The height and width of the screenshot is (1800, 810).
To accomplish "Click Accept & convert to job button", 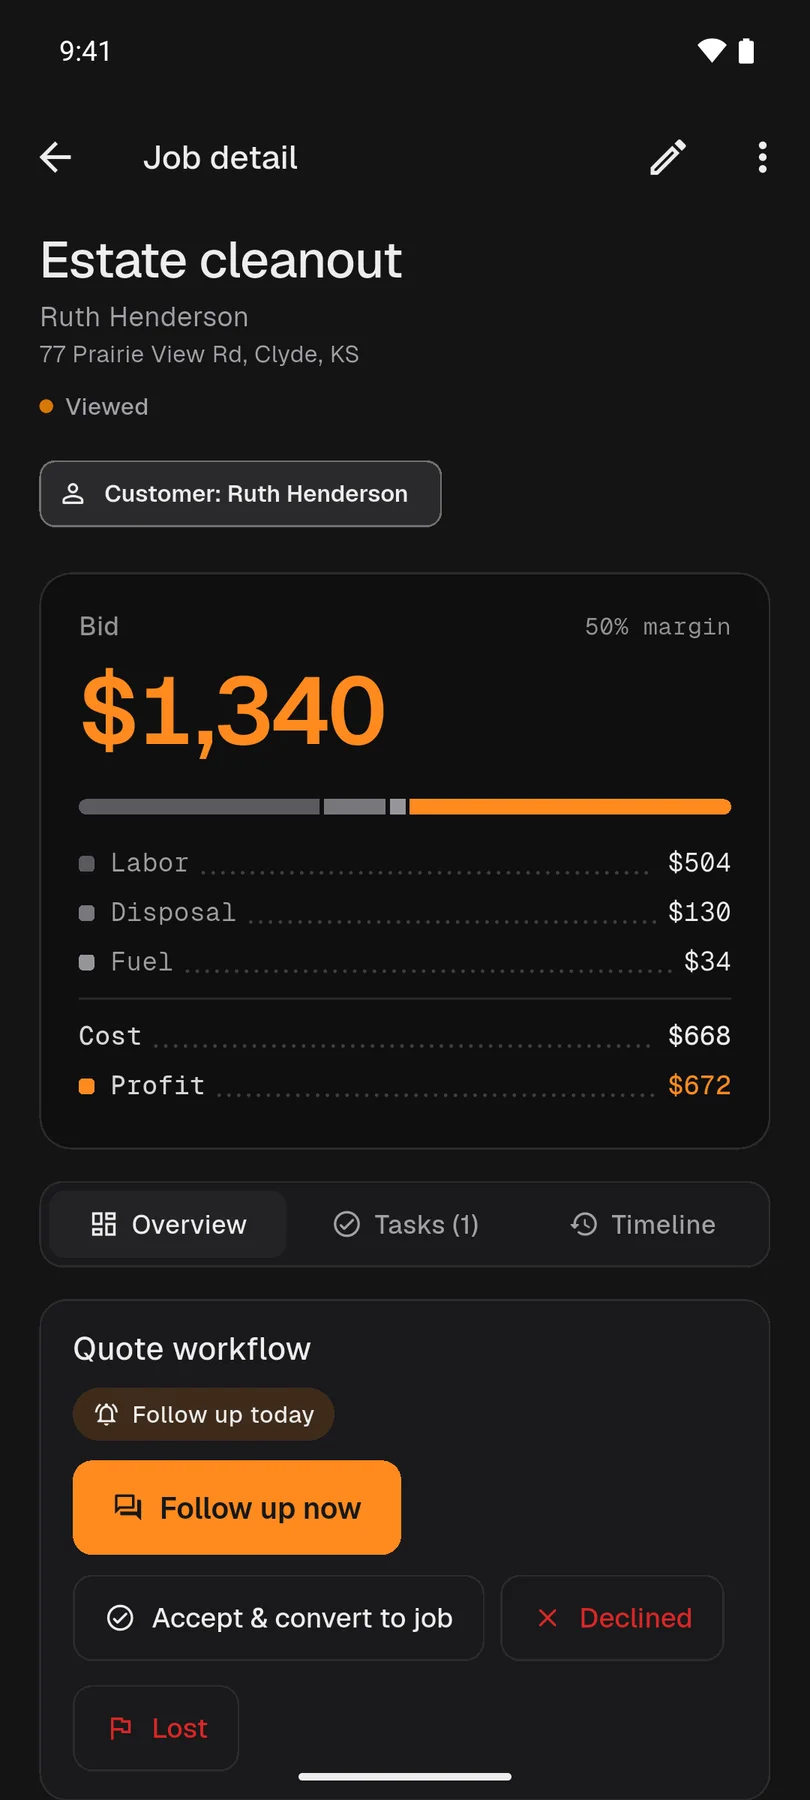I will [x=278, y=1618].
